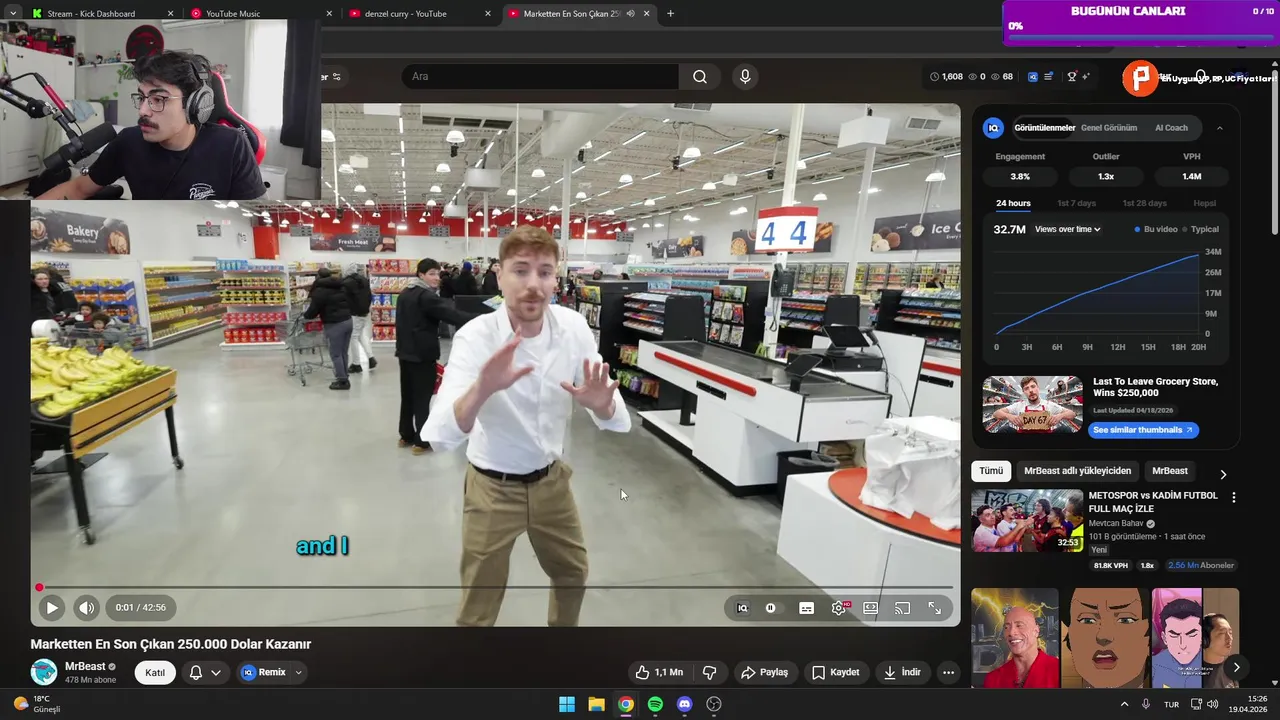Click the blue vidIQ icon in the top toolbar
The width and height of the screenshot is (1280, 720).
coord(1033,77)
